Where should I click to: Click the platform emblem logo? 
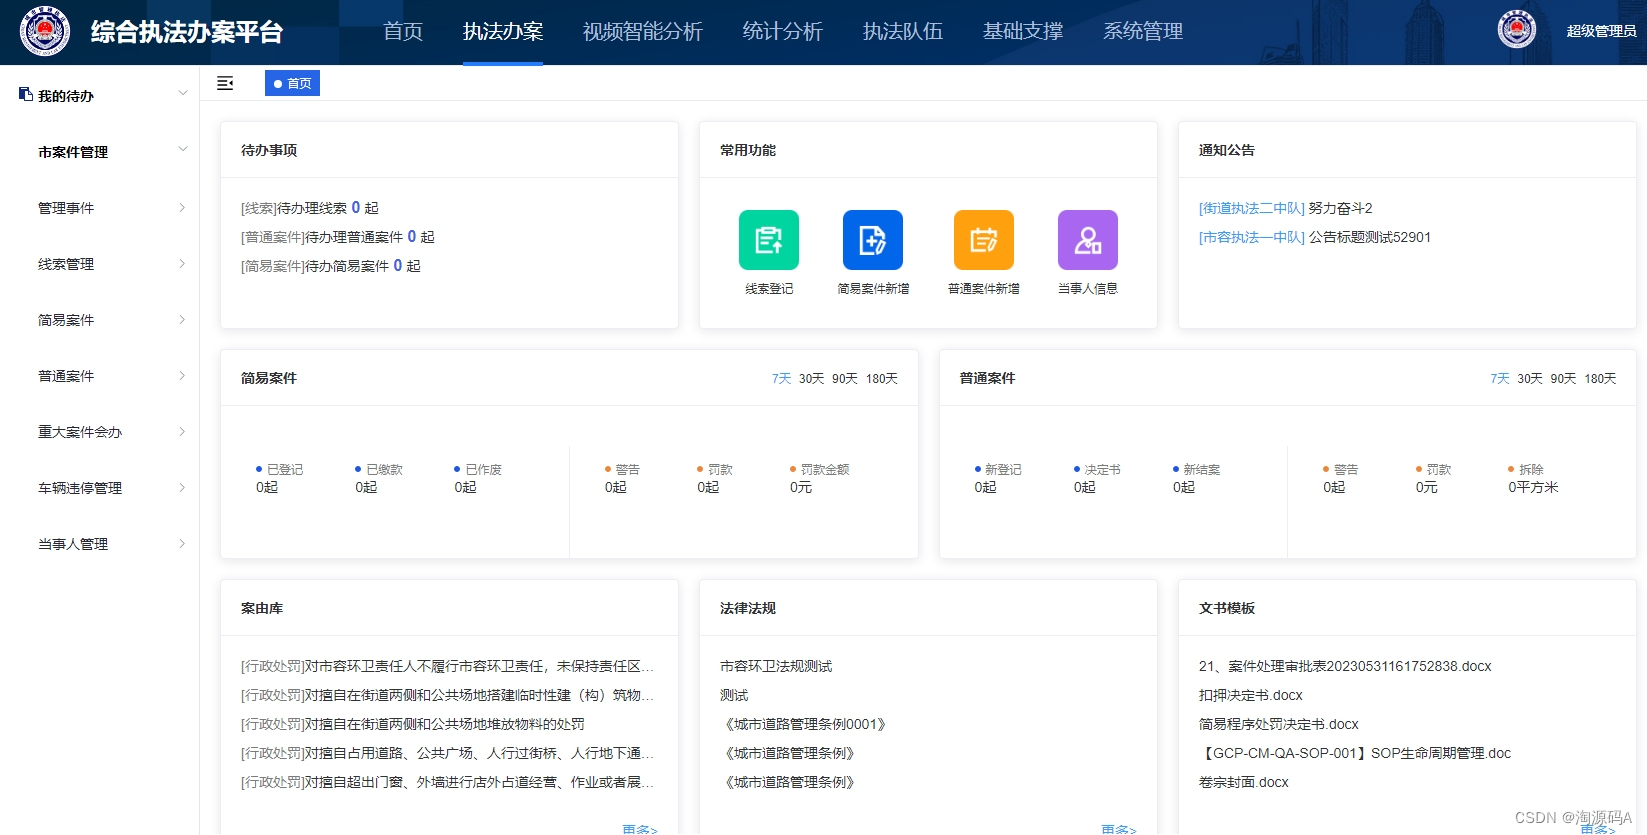tap(45, 31)
